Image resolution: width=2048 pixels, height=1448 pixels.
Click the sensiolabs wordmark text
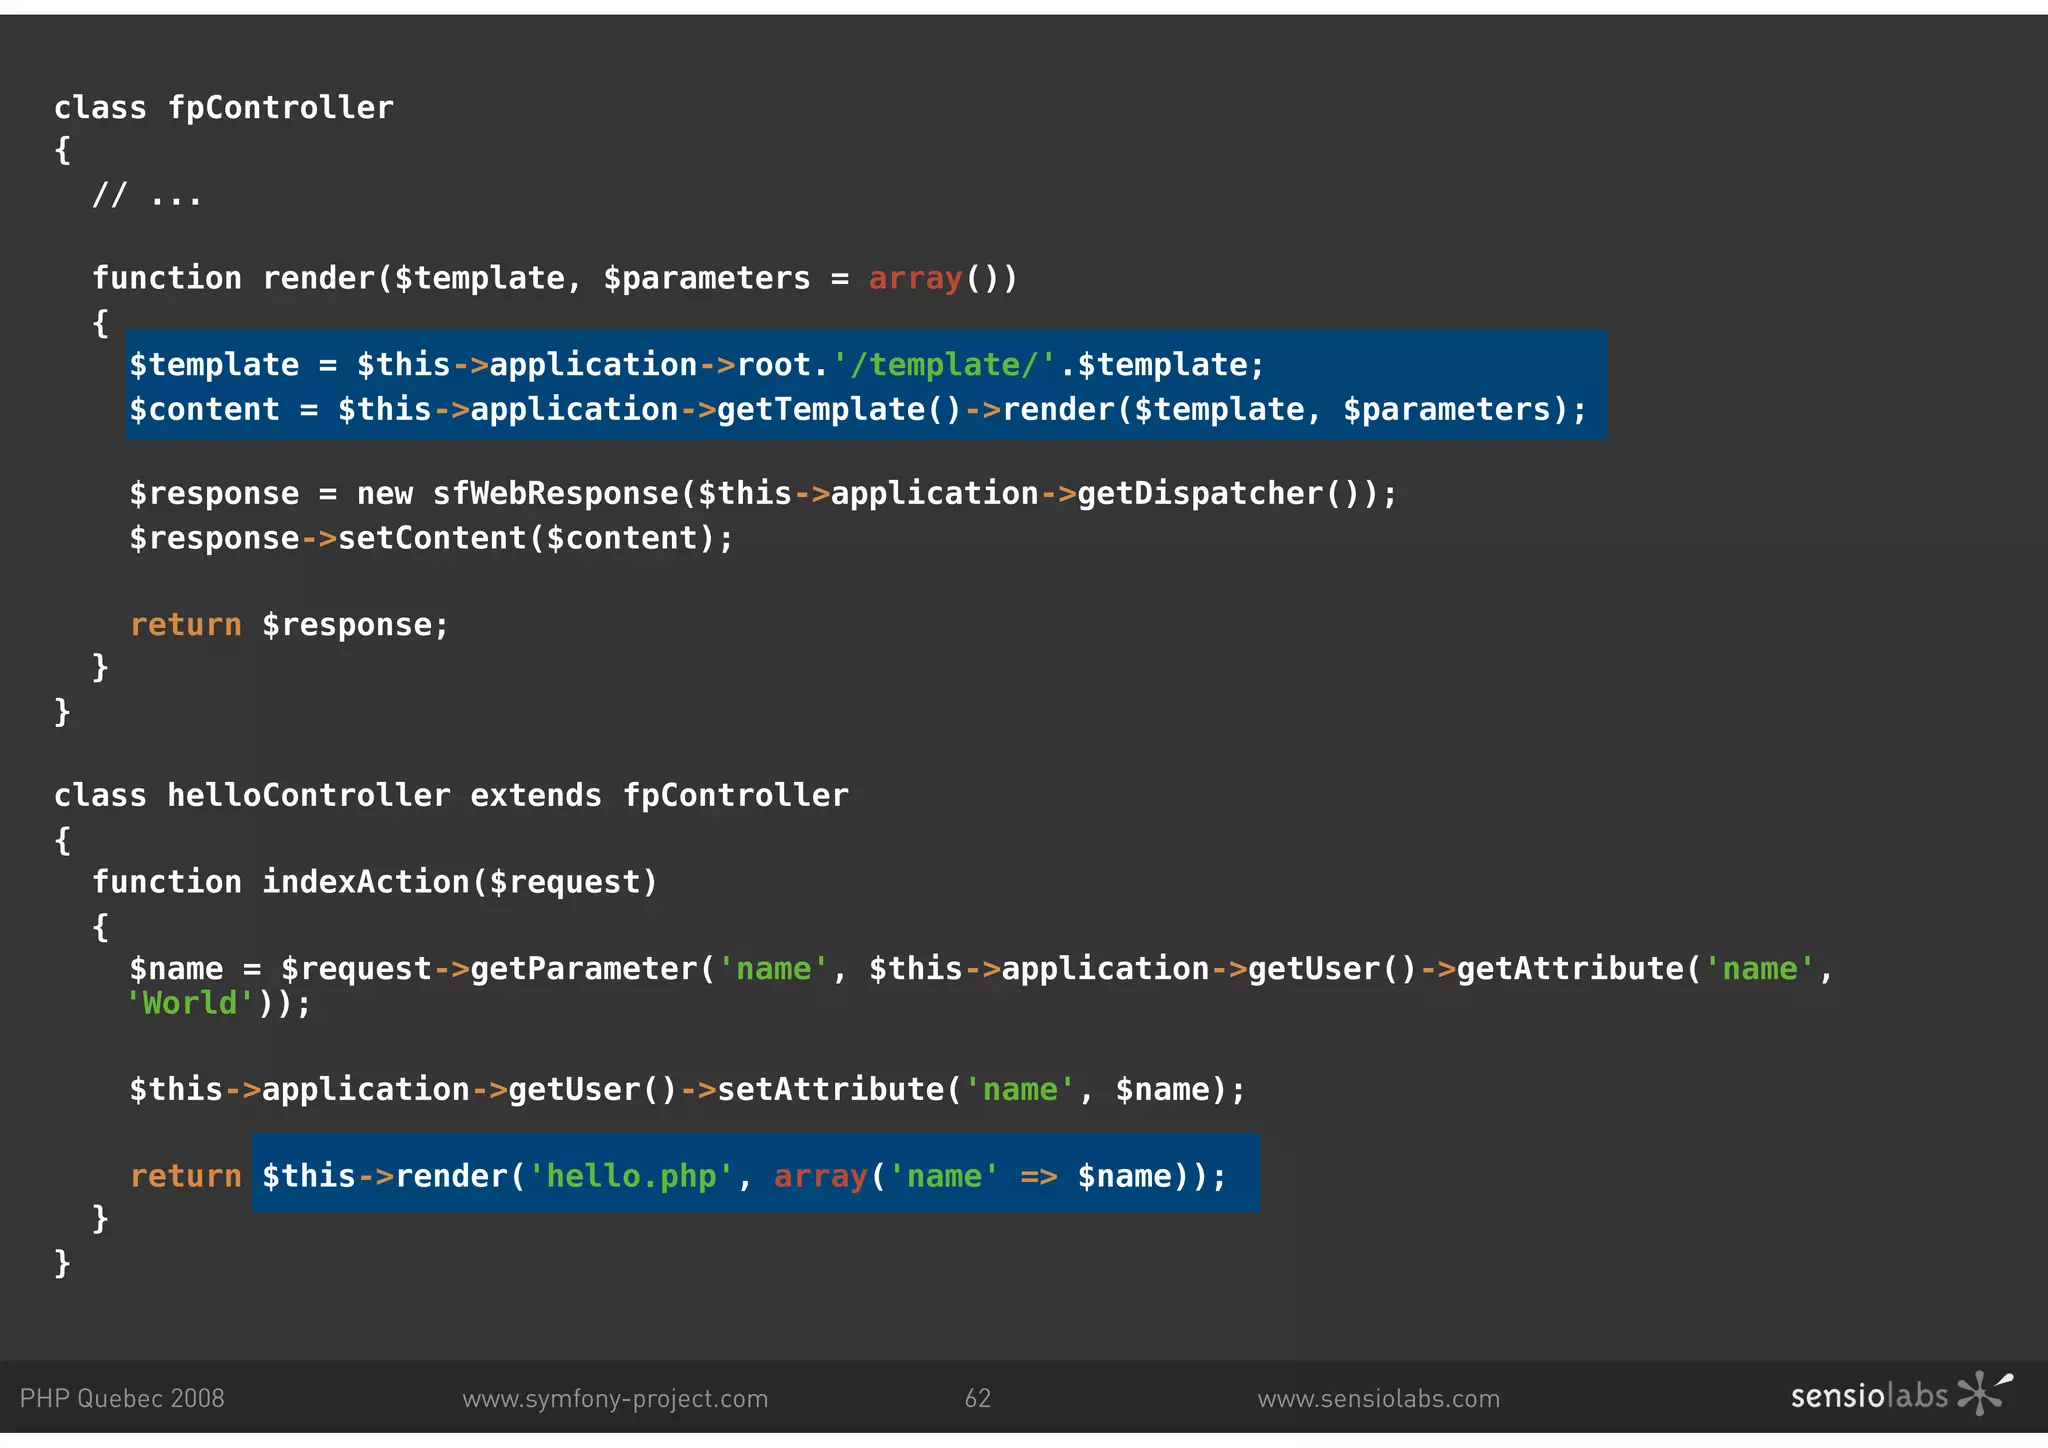[1868, 1396]
